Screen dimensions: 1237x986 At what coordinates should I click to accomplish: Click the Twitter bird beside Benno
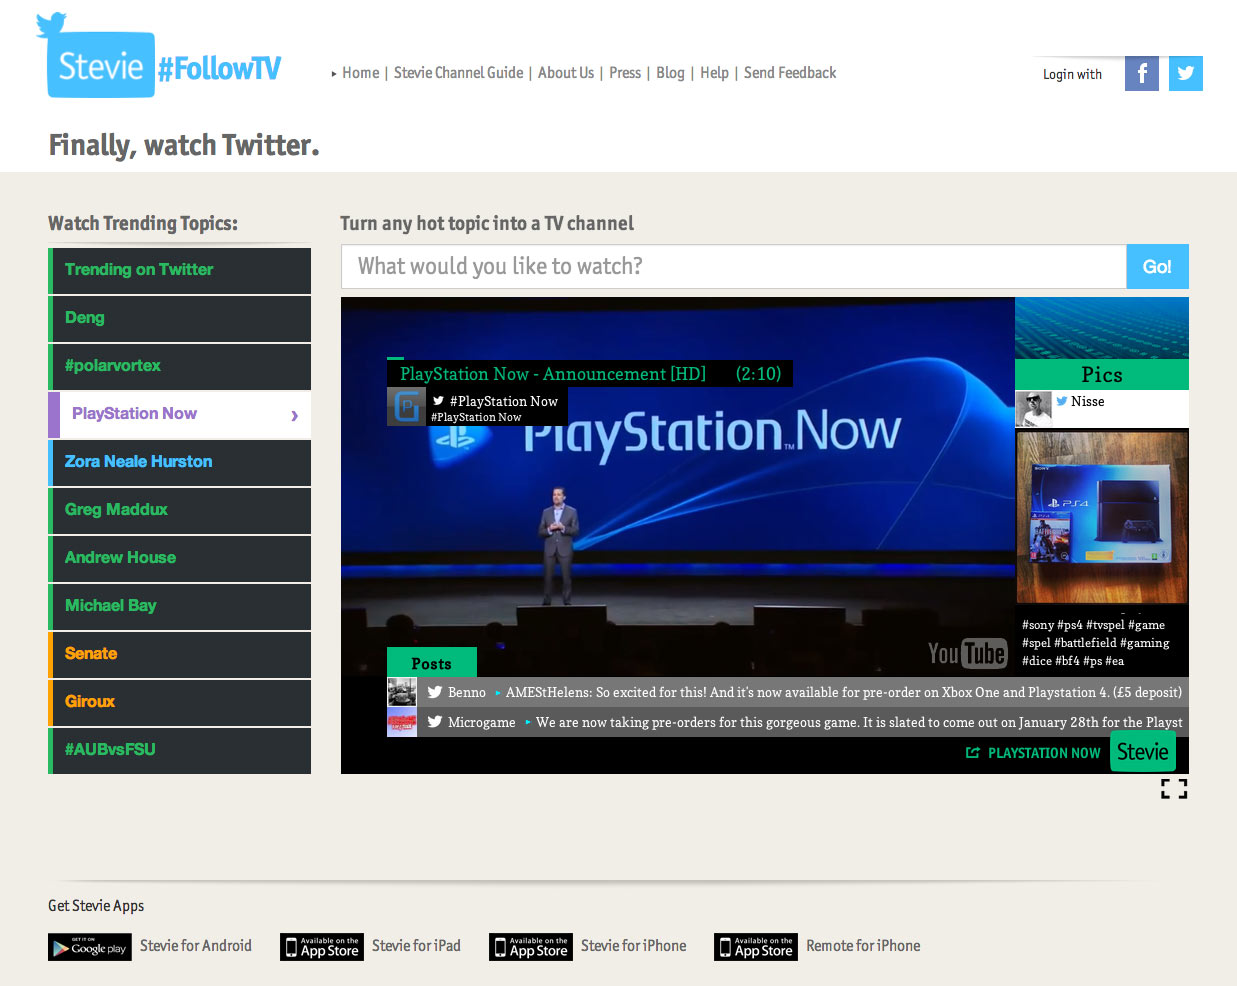435,692
